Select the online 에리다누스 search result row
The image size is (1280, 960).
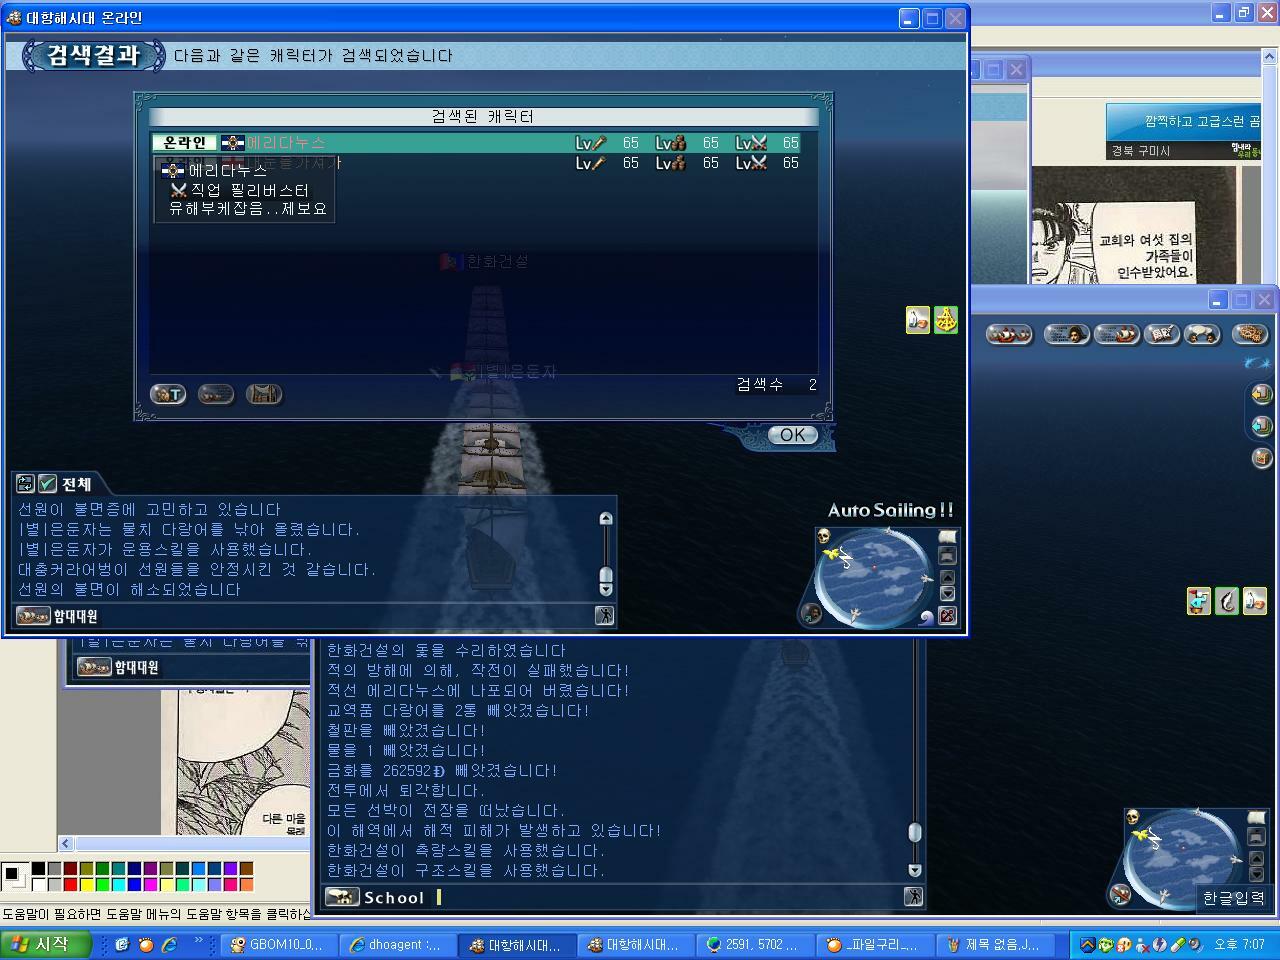coord(476,143)
